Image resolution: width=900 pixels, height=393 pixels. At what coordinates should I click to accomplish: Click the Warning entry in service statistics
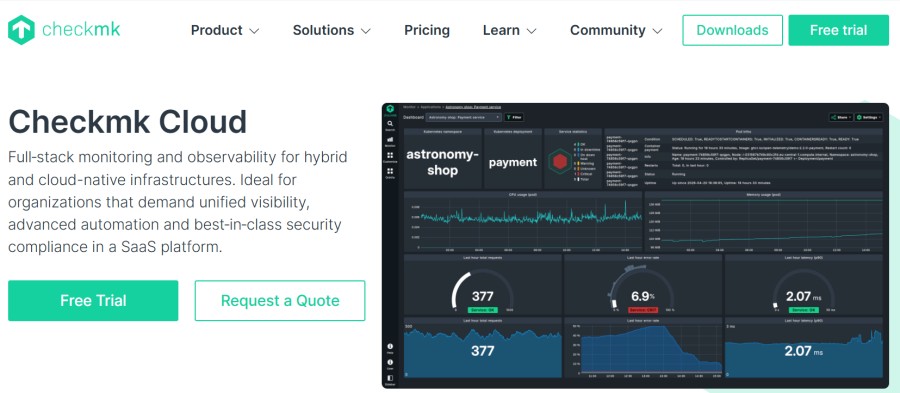click(x=585, y=163)
